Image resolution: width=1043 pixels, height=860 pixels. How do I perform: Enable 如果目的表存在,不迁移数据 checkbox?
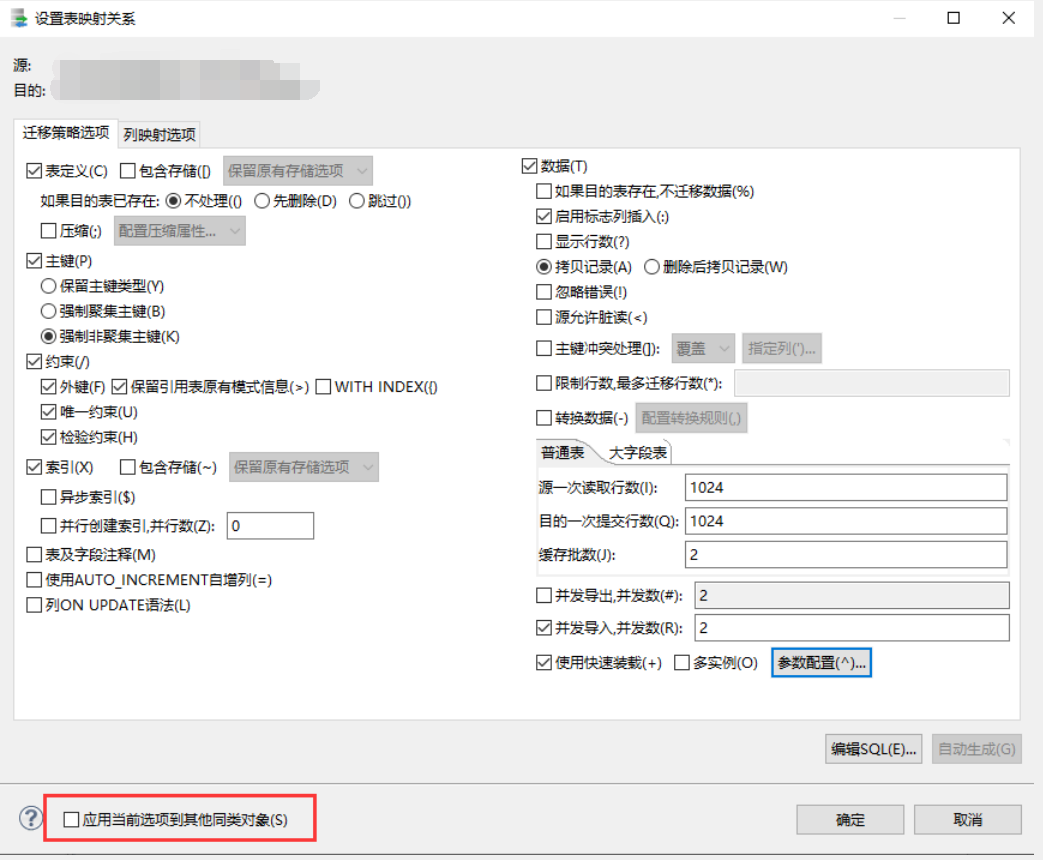pyautogui.click(x=544, y=192)
